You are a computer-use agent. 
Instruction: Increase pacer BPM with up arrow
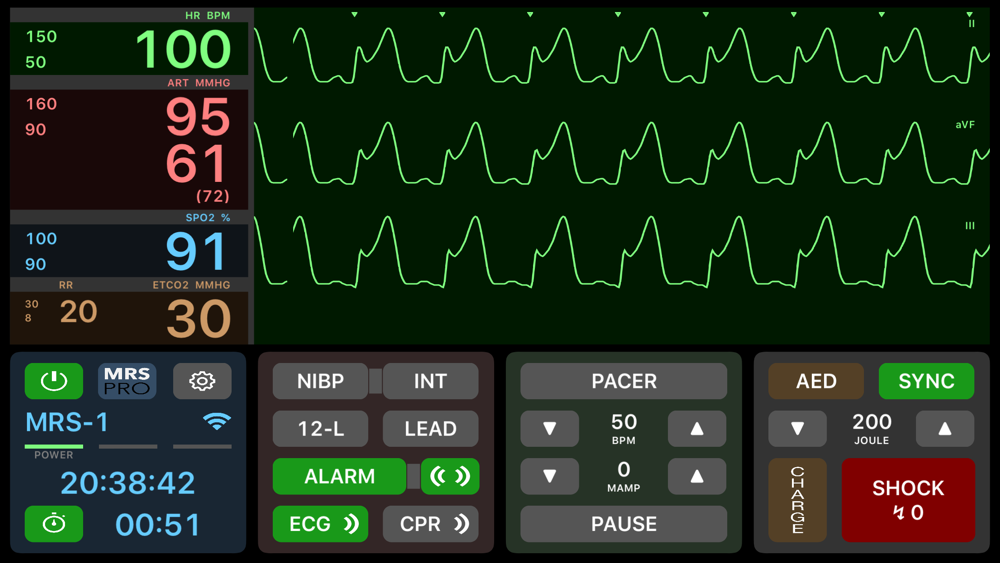click(x=697, y=428)
